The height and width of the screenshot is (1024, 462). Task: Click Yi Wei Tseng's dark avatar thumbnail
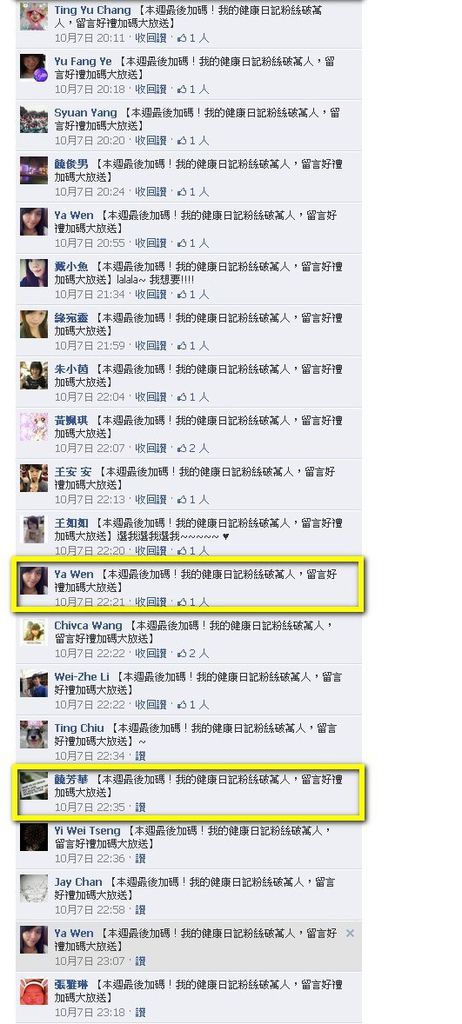(33, 837)
